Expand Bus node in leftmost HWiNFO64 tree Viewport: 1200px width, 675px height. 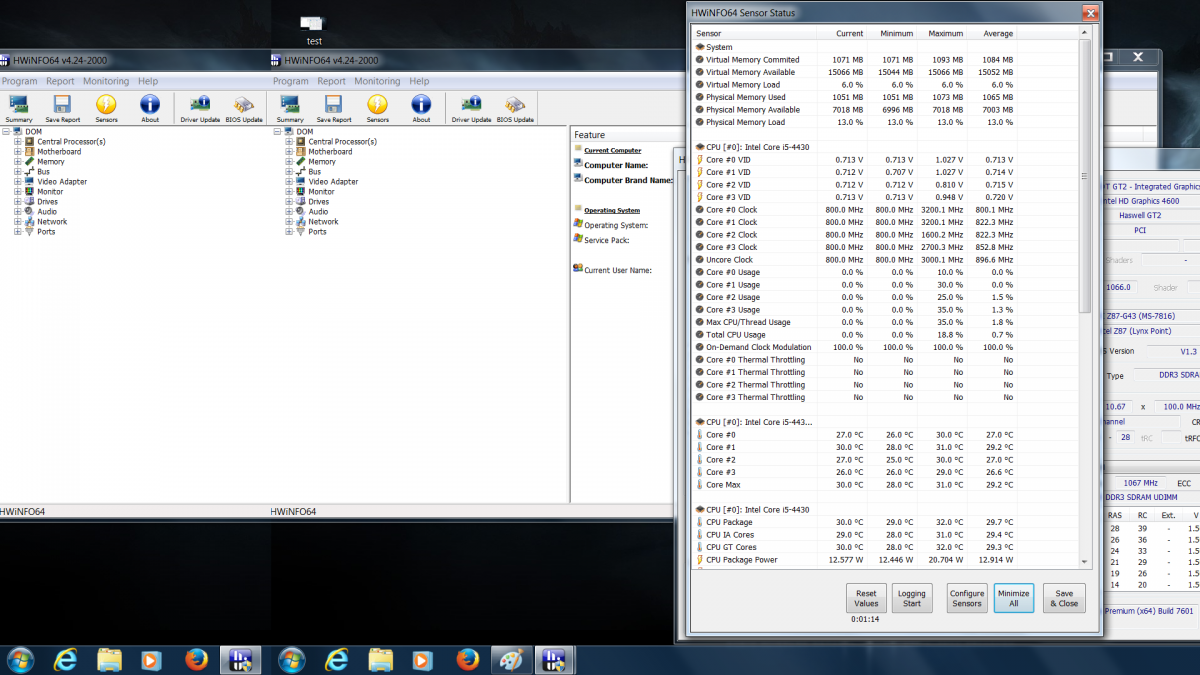click(x=18, y=172)
